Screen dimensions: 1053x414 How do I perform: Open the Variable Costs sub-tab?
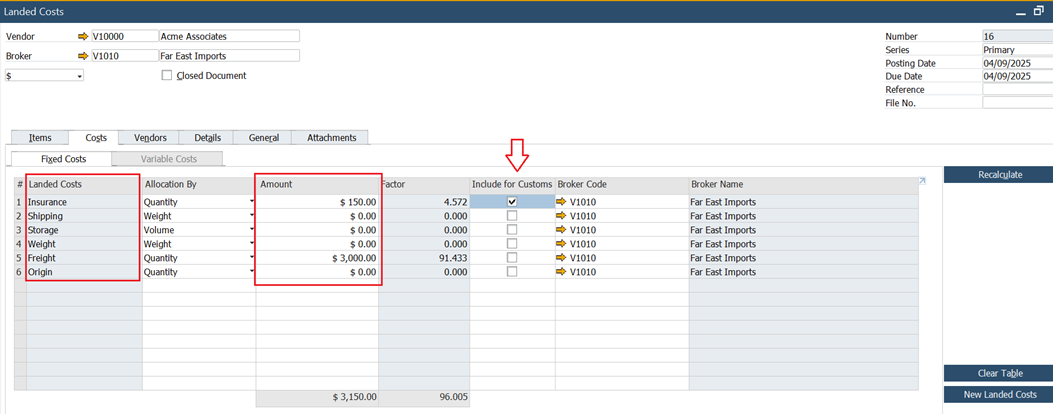[168, 159]
